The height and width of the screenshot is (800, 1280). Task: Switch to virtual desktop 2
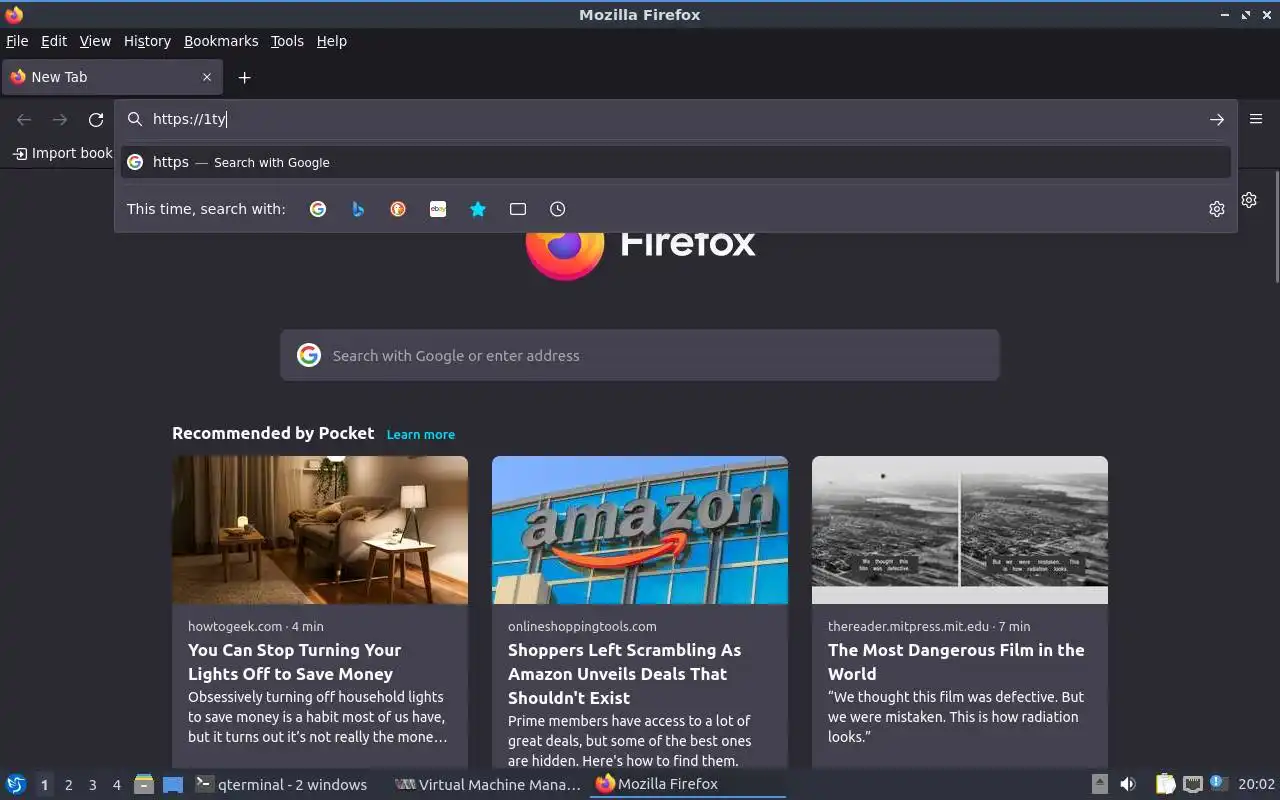coord(68,785)
